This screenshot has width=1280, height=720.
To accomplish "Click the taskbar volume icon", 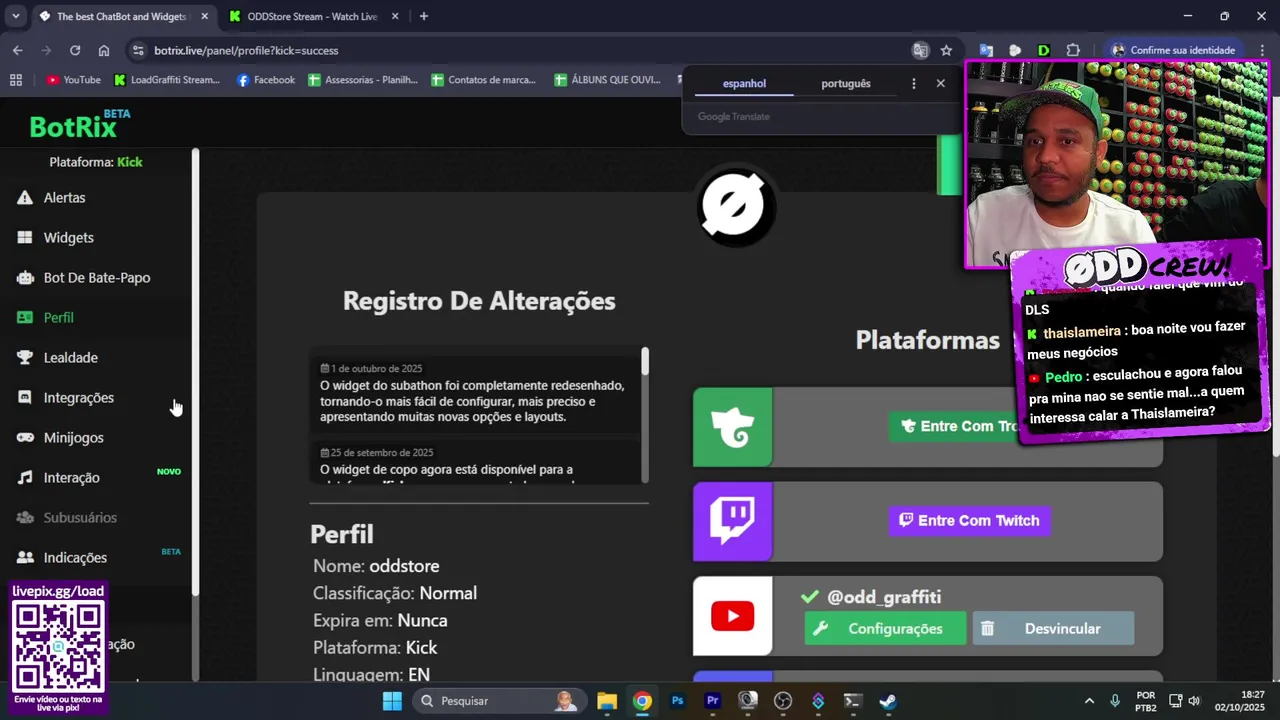I will [x=1194, y=701].
